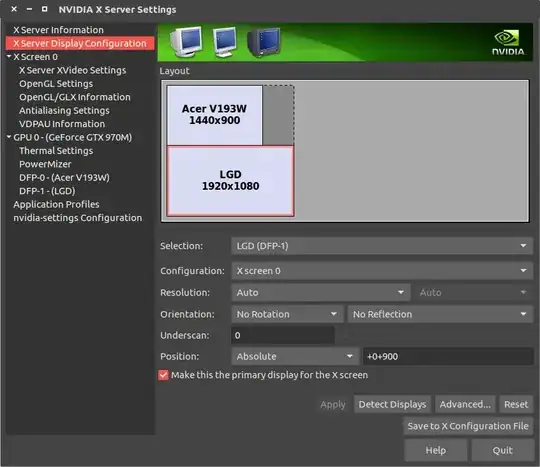Viewport: 540px width, 467px height.
Task: Click the leftmost CRT monitor icon in banner
Action: click(186, 42)
